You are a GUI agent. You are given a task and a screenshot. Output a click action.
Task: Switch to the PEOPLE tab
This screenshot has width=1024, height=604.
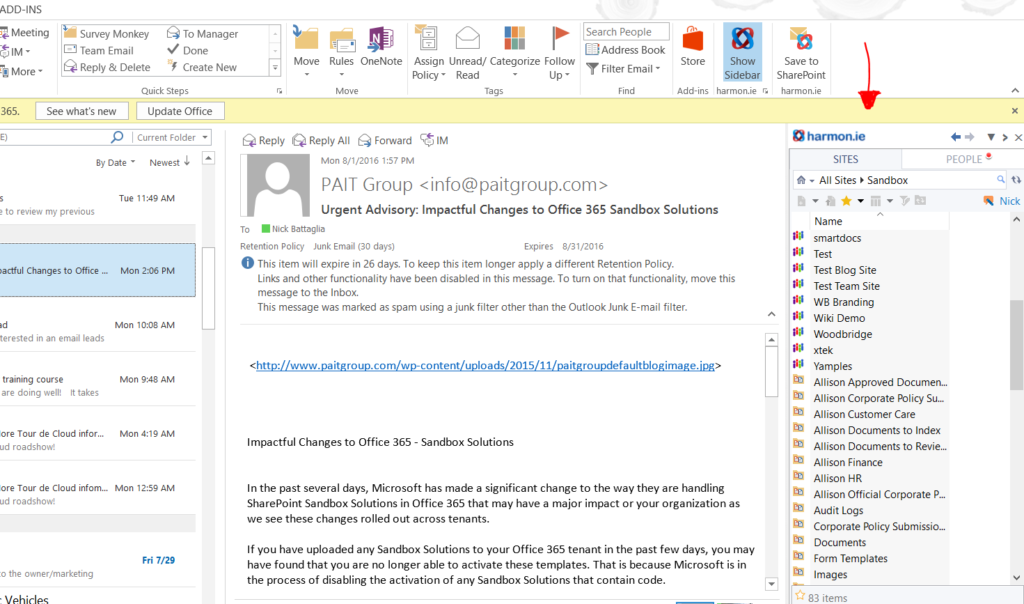click(x=964, y=159)
